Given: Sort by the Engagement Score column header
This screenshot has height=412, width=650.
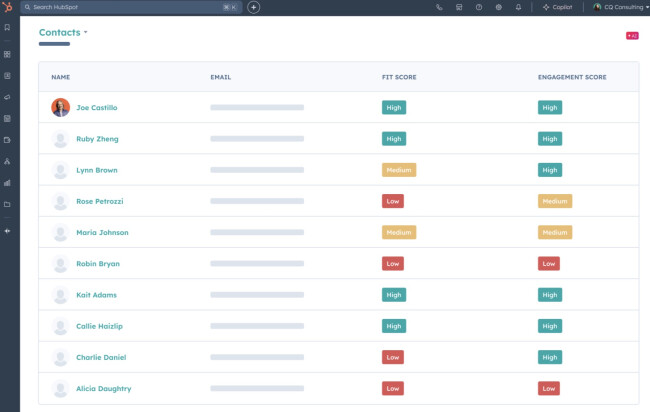Looking at the screenshot, I should pyautogui.click(x=571, y=77).
